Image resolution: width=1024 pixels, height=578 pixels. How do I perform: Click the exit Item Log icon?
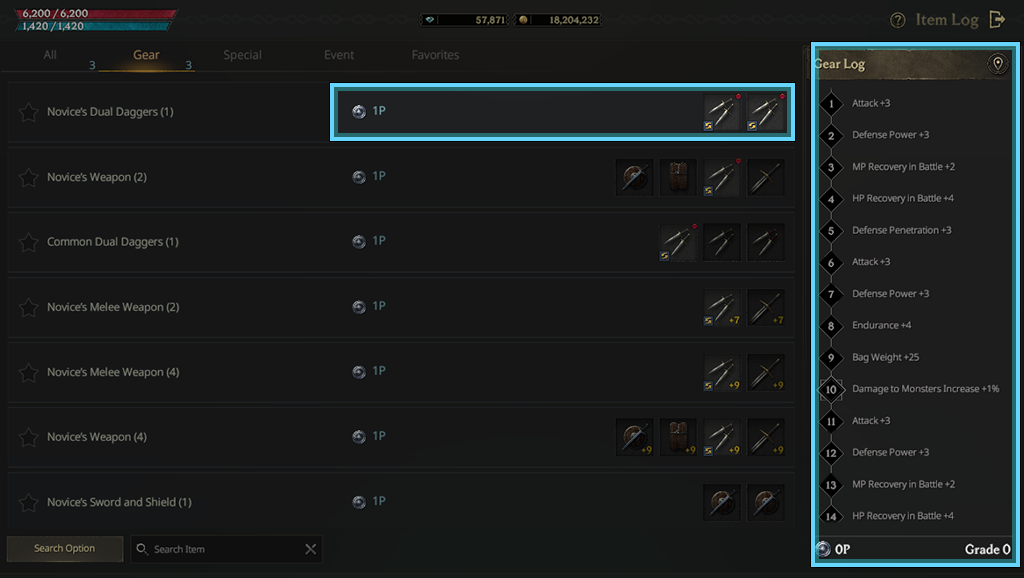click(997, 19)
